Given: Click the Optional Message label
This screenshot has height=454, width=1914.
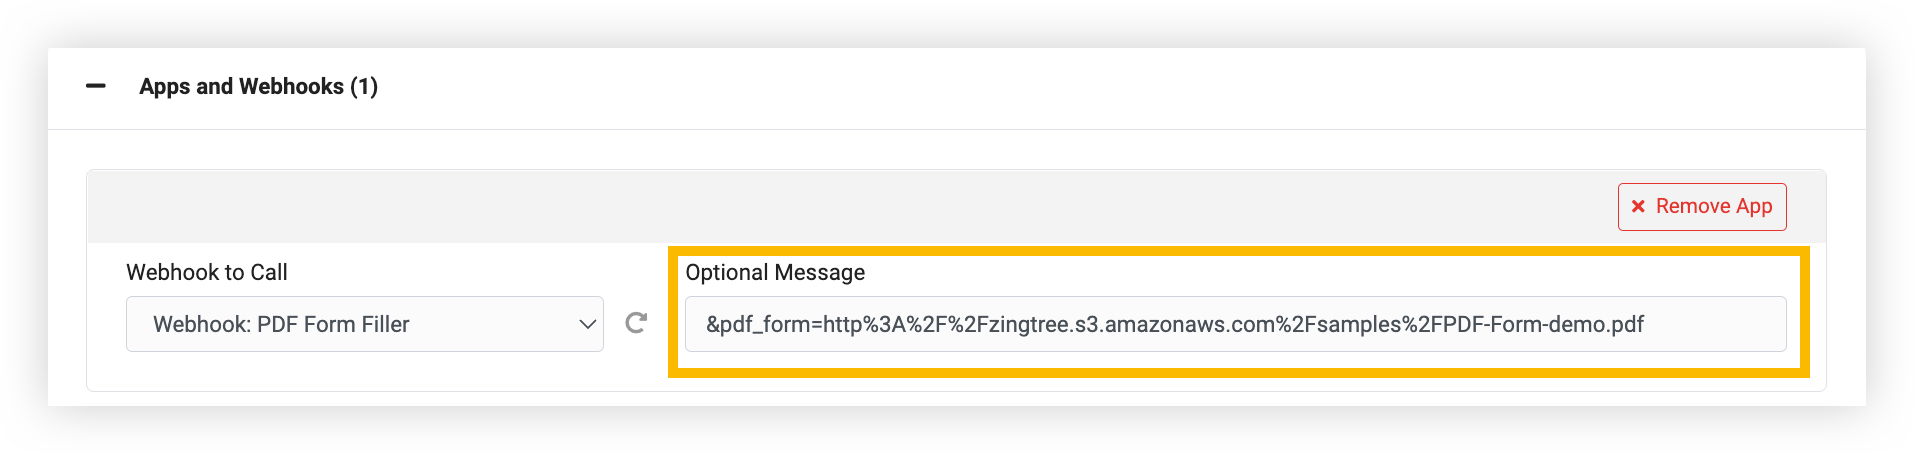Looking at the screenshot, I should tap(775, 272).
